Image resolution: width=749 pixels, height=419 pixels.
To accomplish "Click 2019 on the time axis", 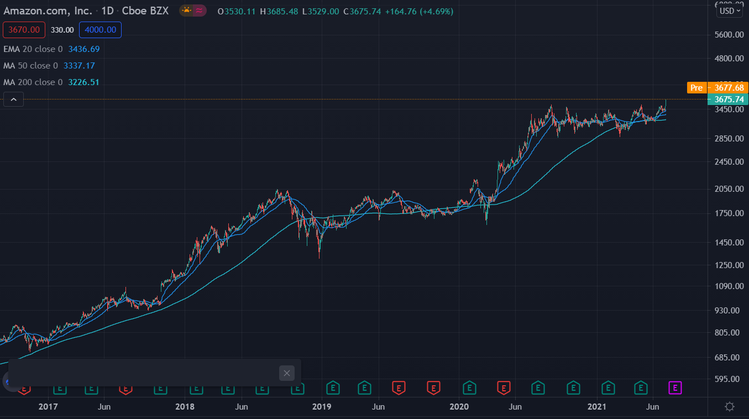I will pos(321,407).
